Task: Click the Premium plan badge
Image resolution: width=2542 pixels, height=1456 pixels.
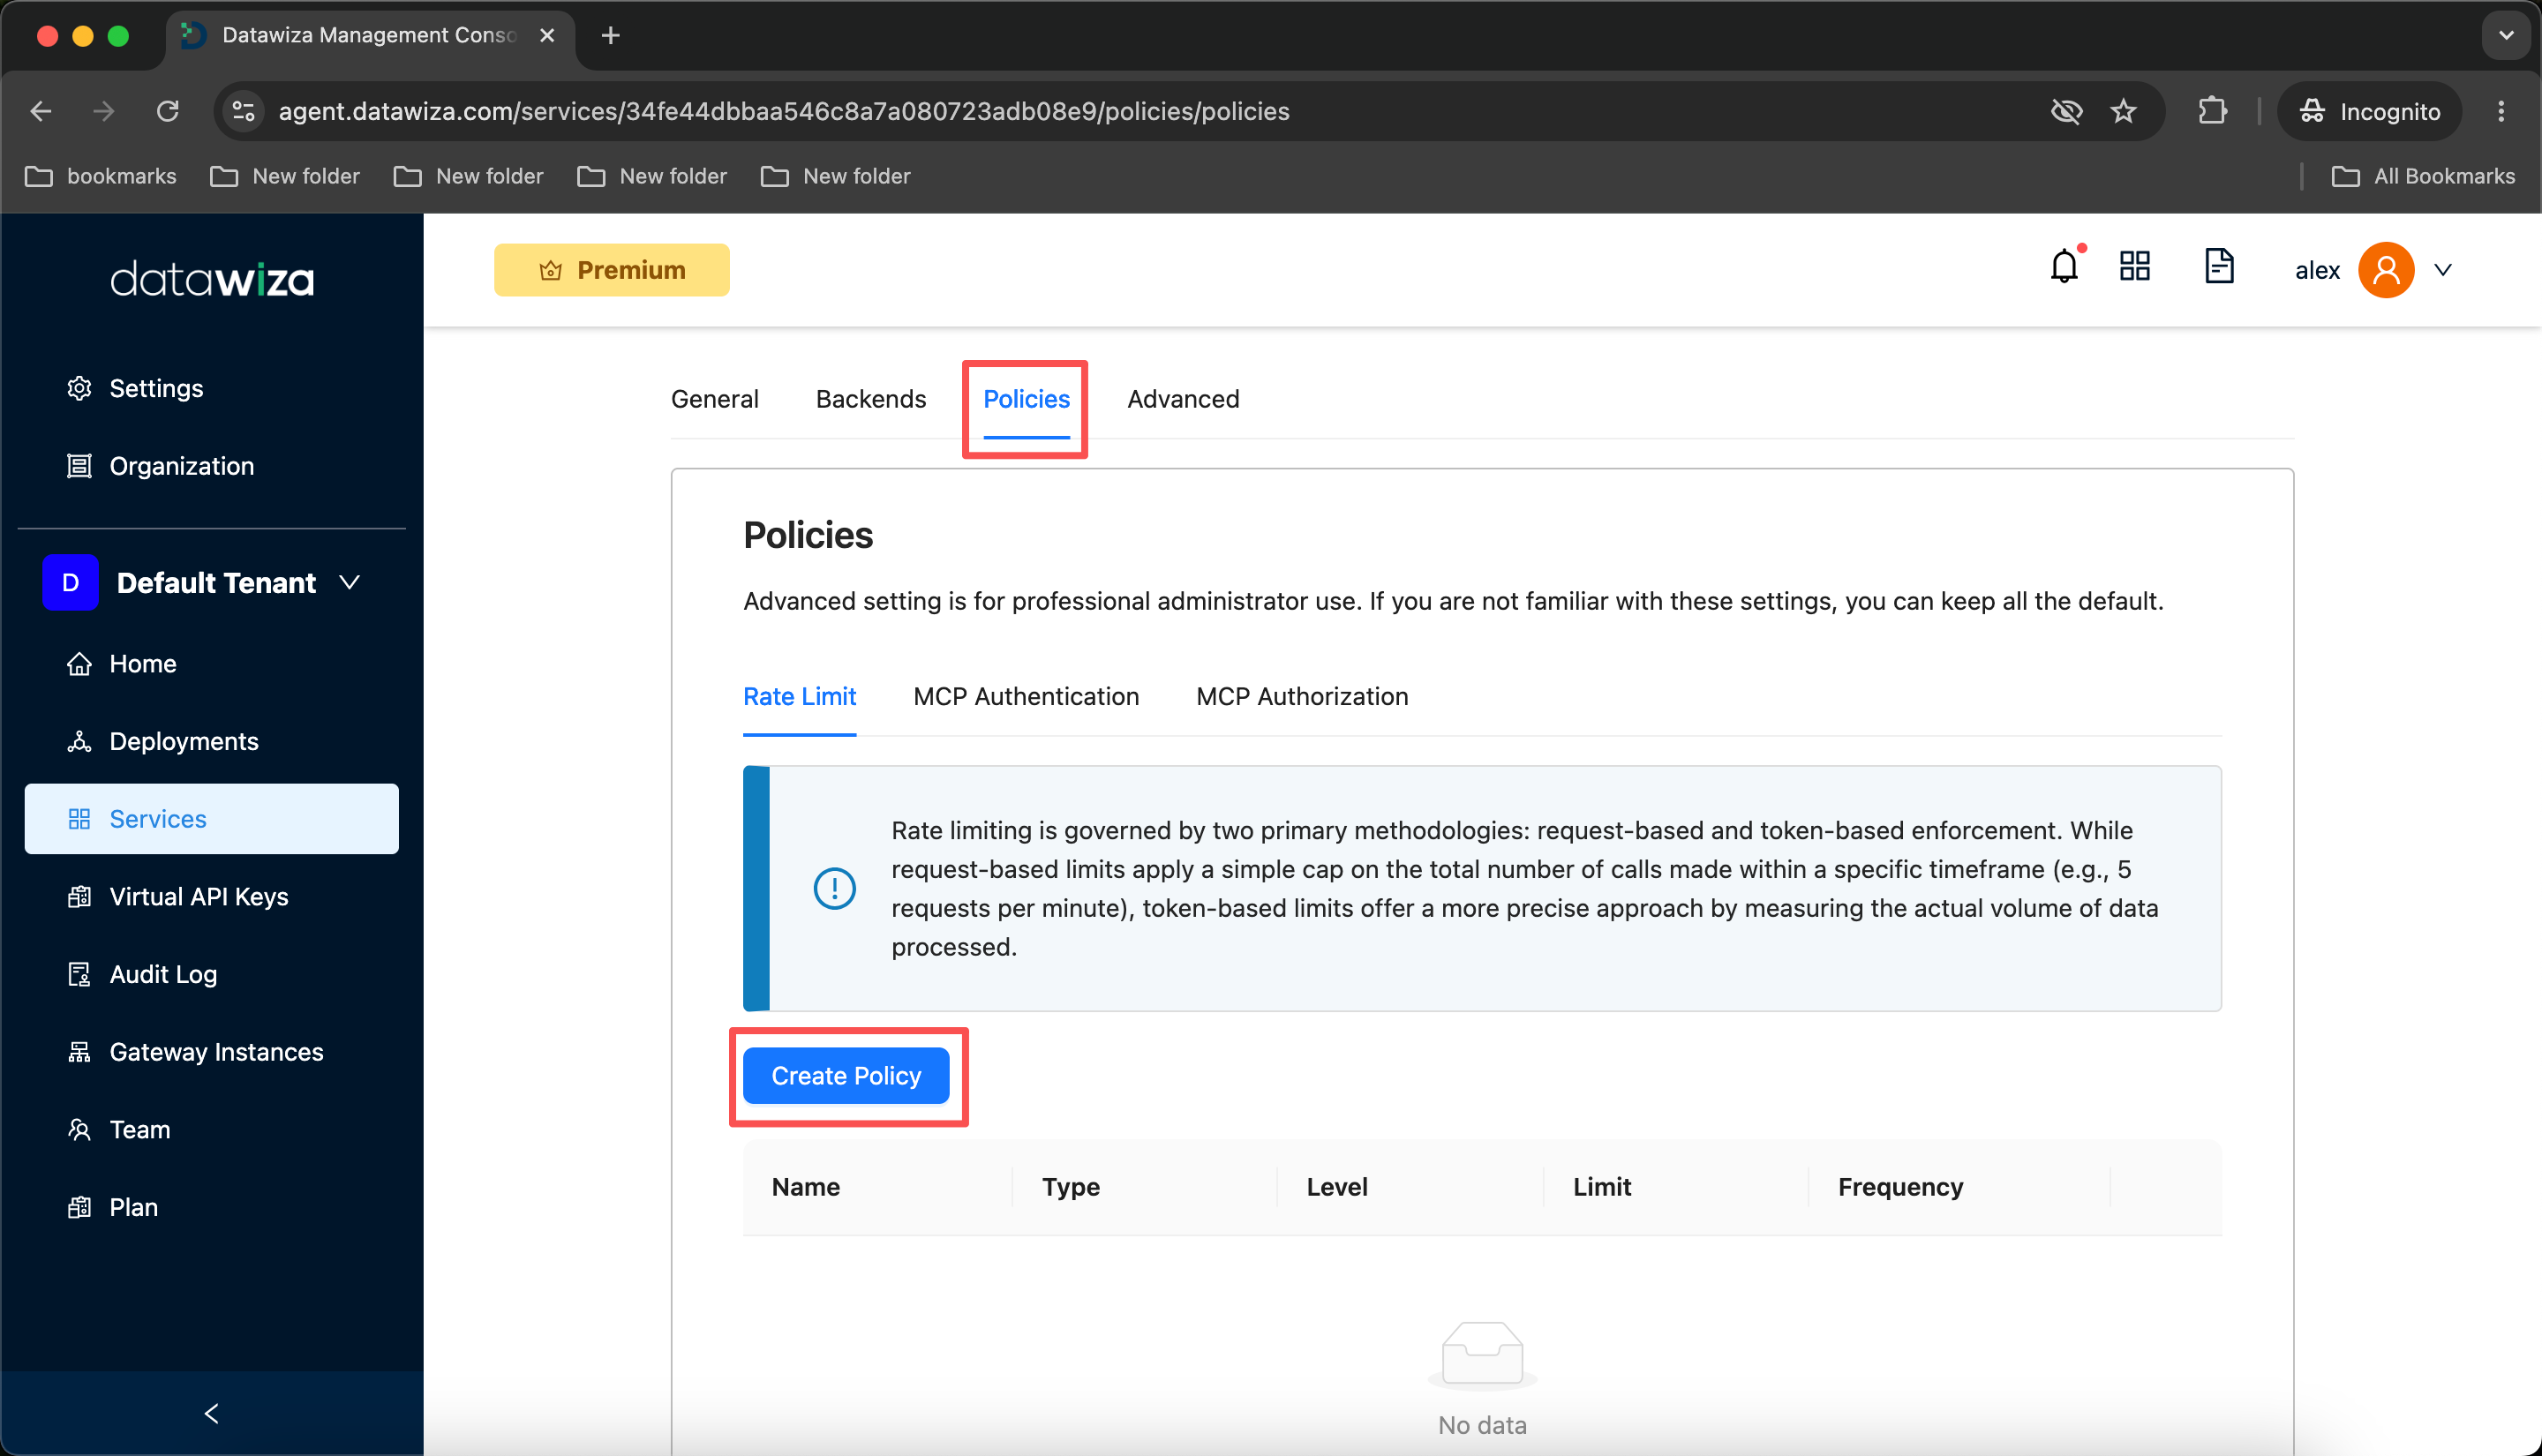Action: pyautogui.click(x=611, y=270)
